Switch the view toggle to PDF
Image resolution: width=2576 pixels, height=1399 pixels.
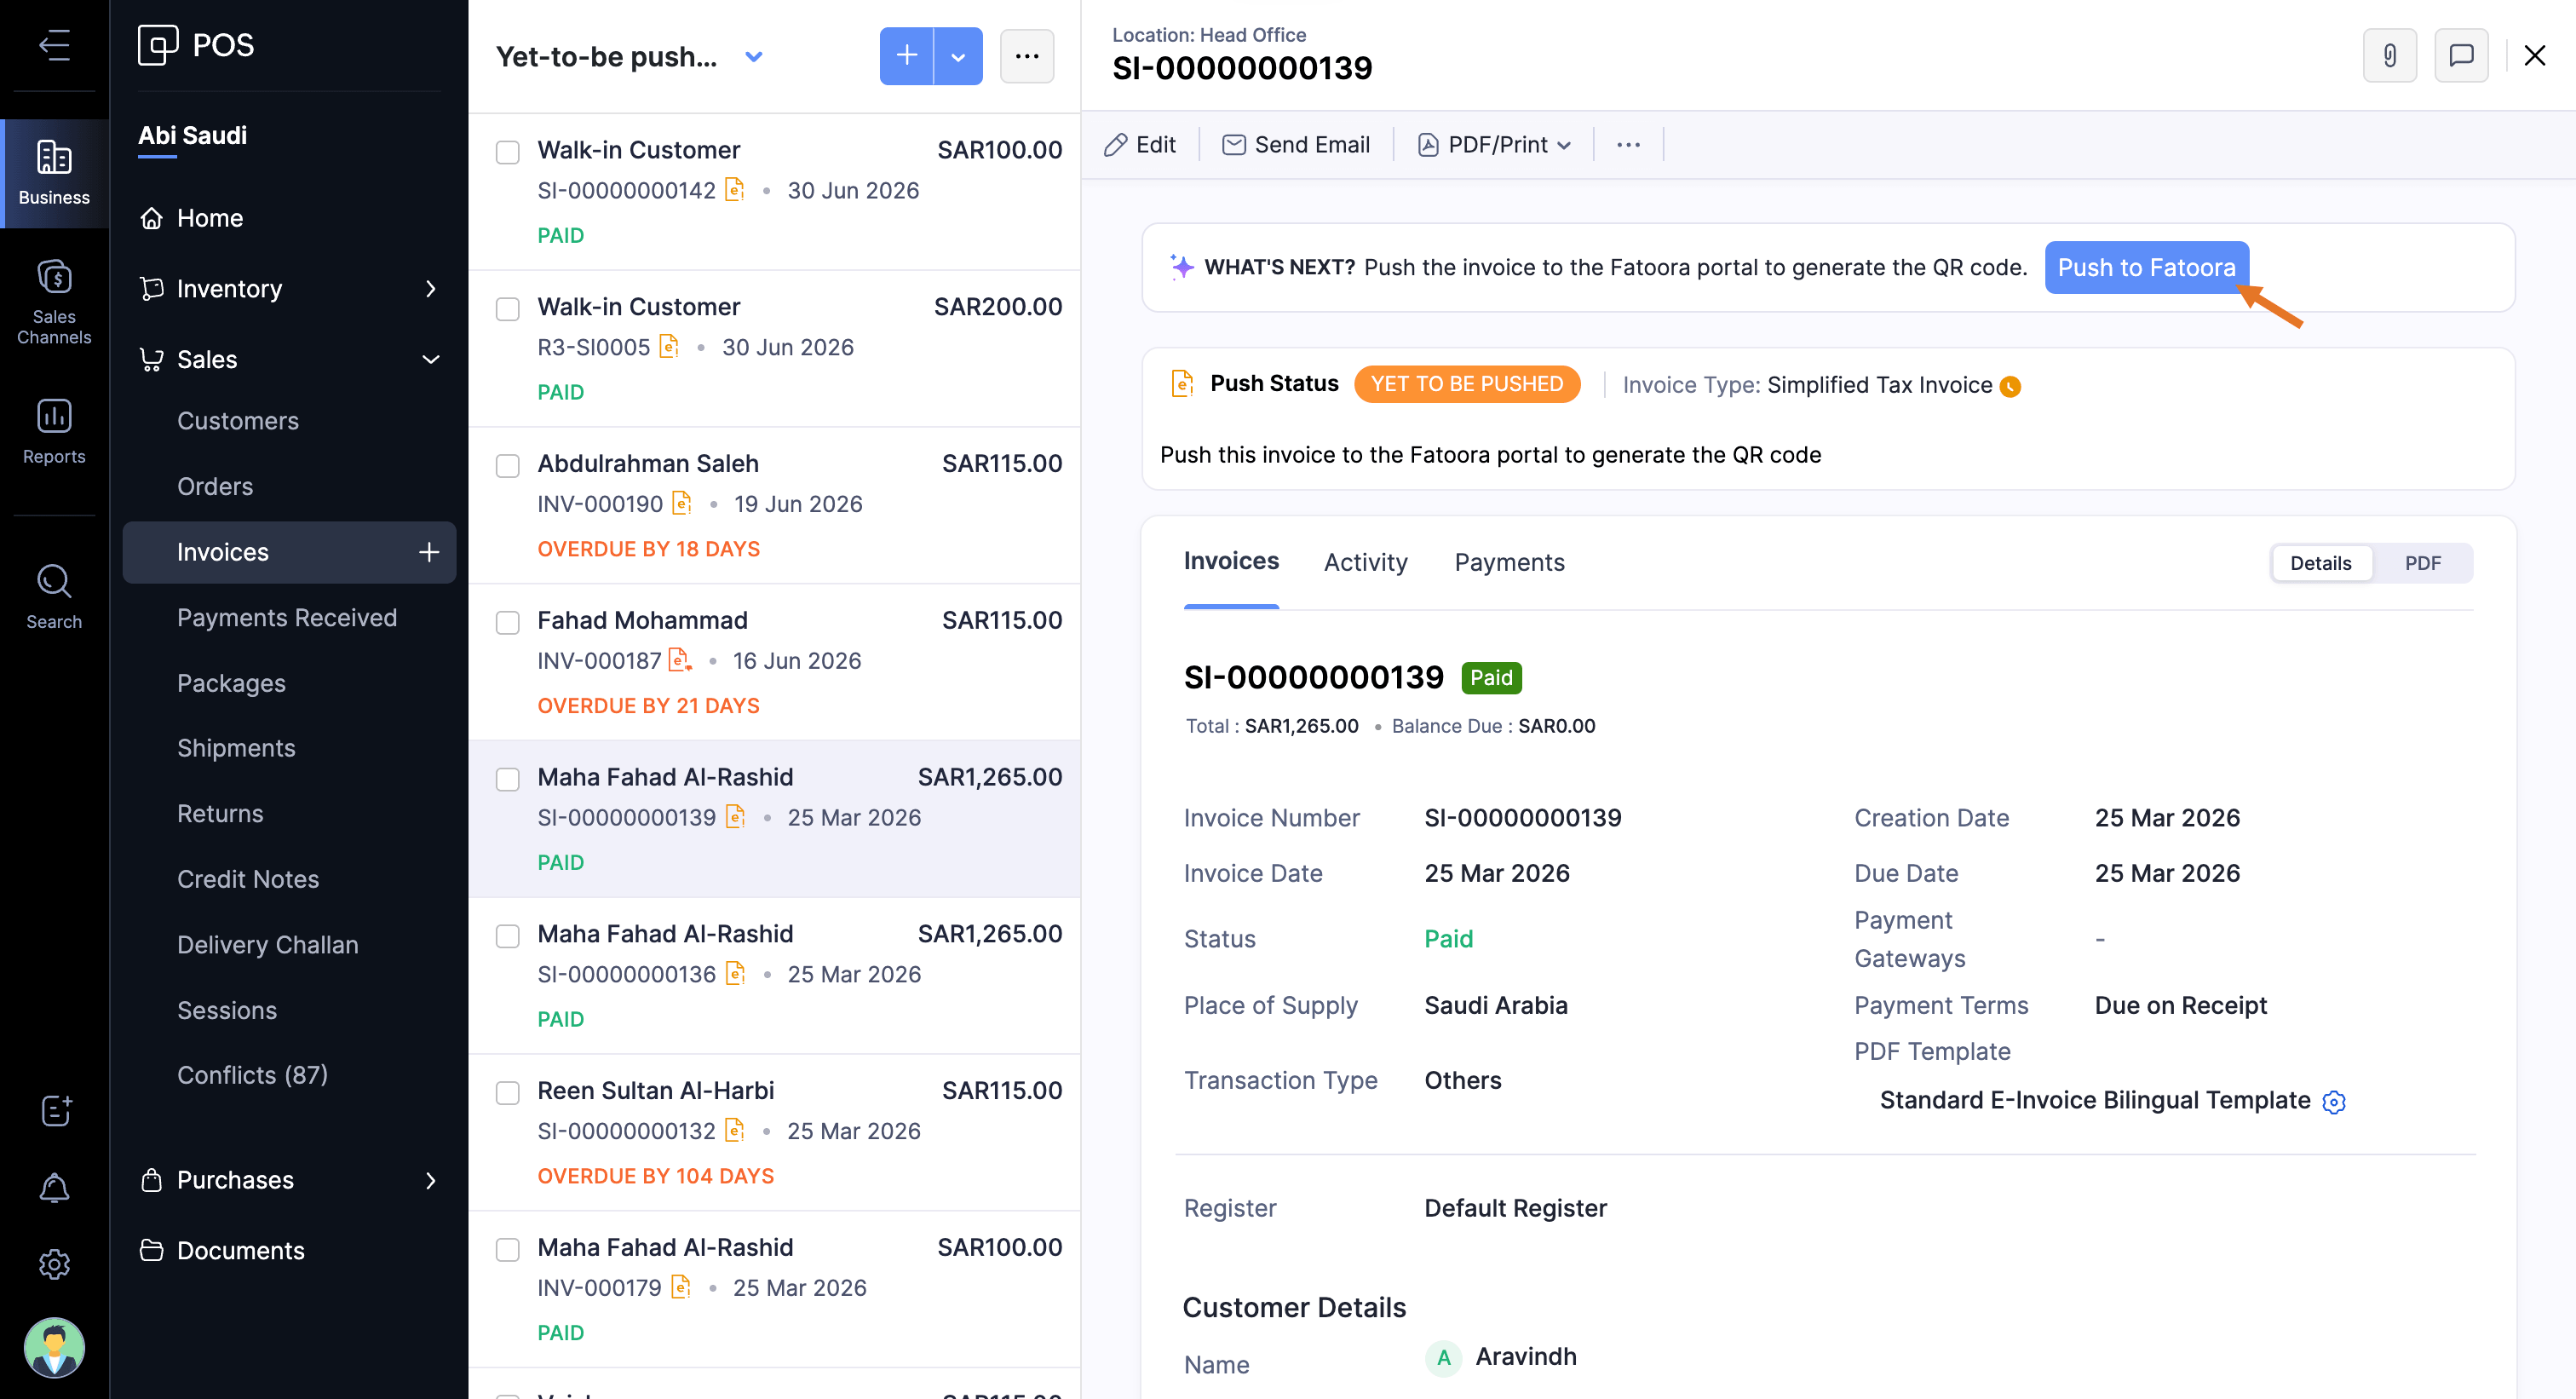[x=2422, y=563]
